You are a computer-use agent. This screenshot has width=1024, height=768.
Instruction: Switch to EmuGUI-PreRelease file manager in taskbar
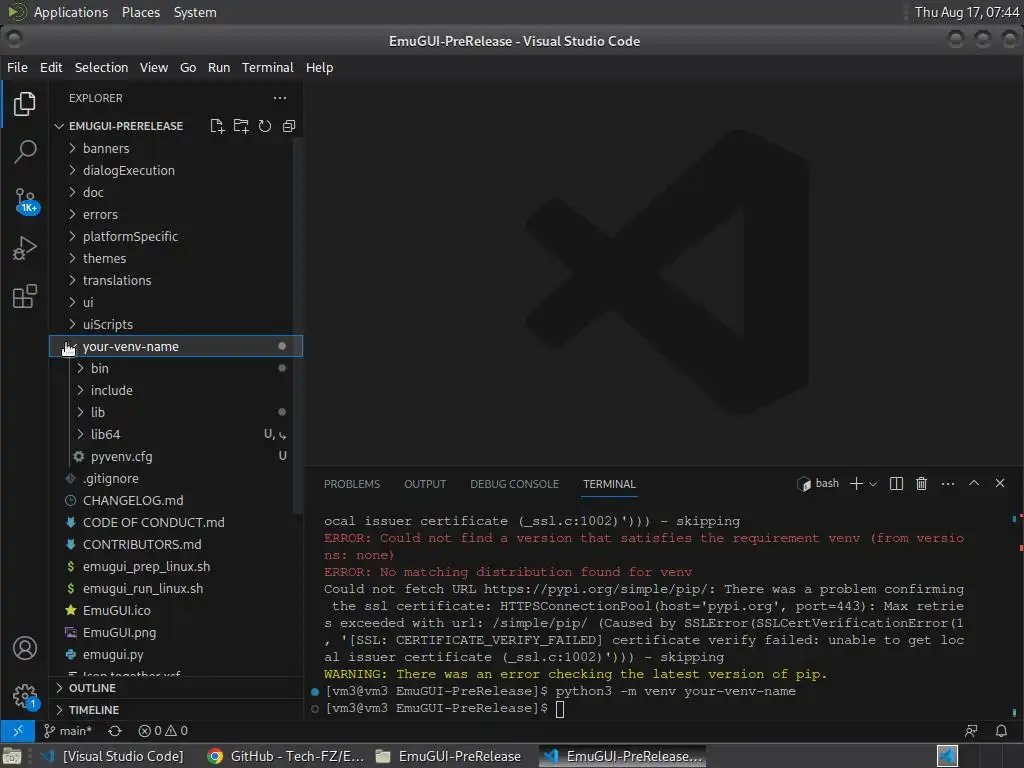coord(449,756)
